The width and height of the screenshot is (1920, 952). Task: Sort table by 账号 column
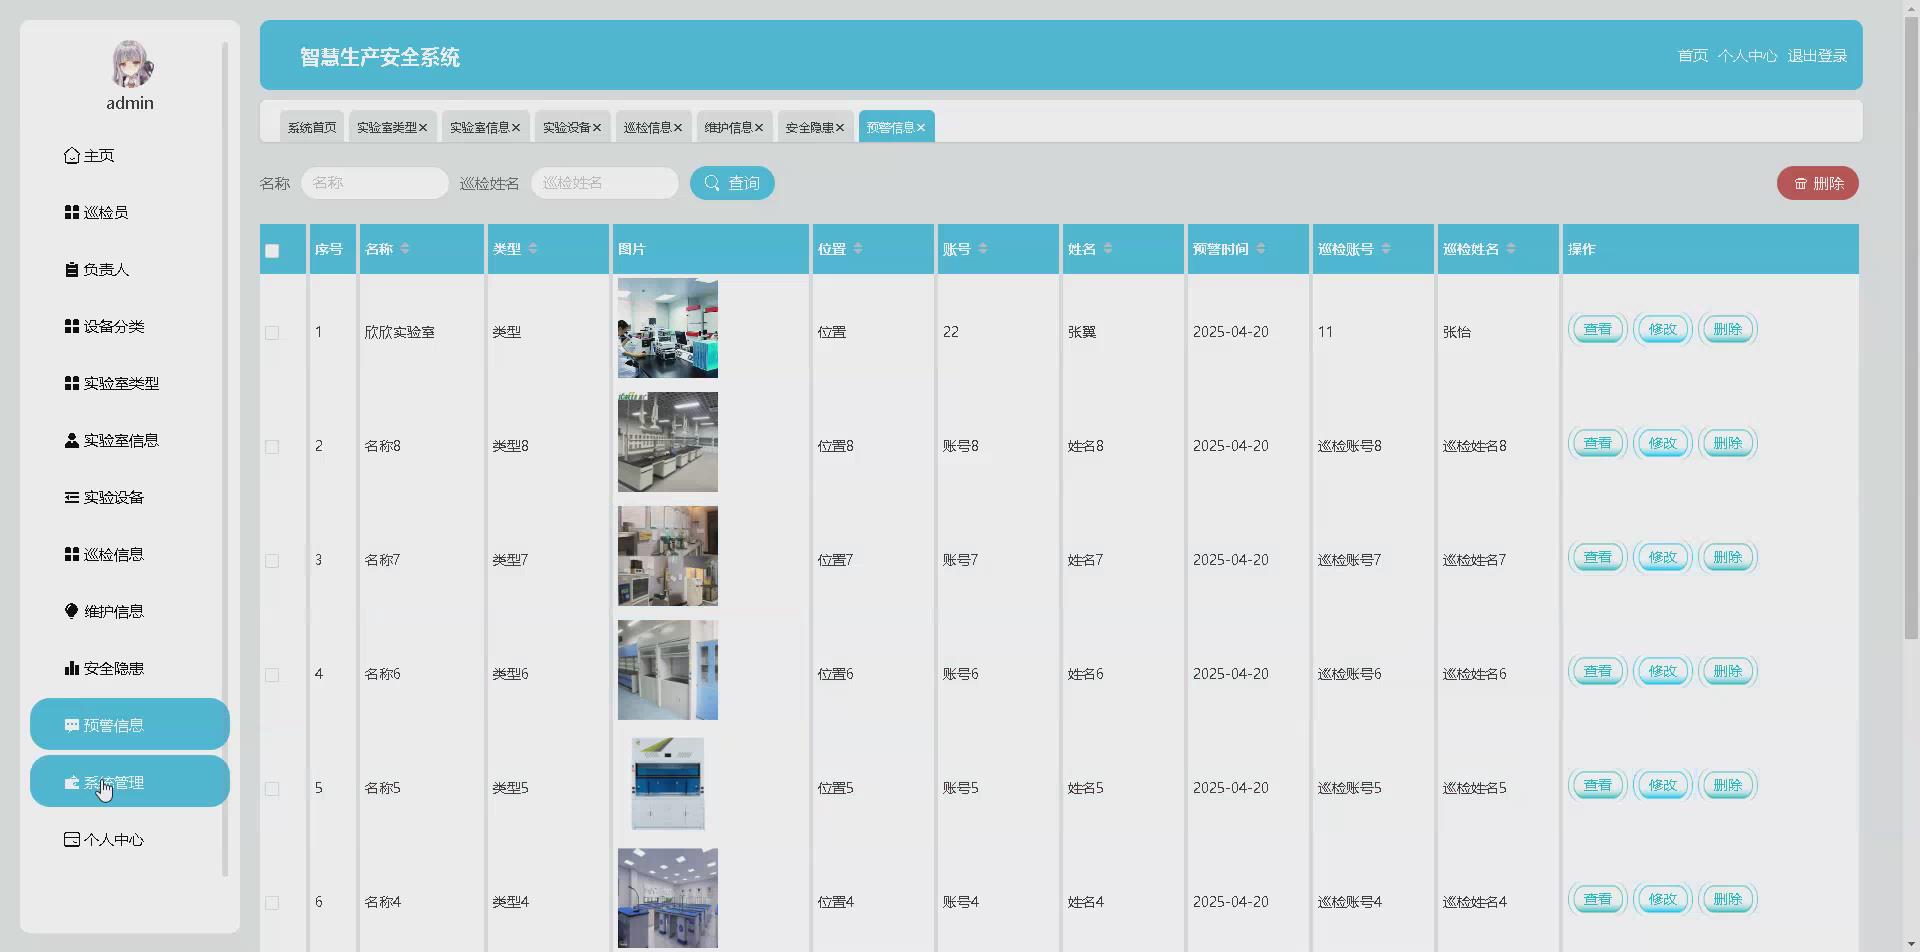(x=983, y=249)
